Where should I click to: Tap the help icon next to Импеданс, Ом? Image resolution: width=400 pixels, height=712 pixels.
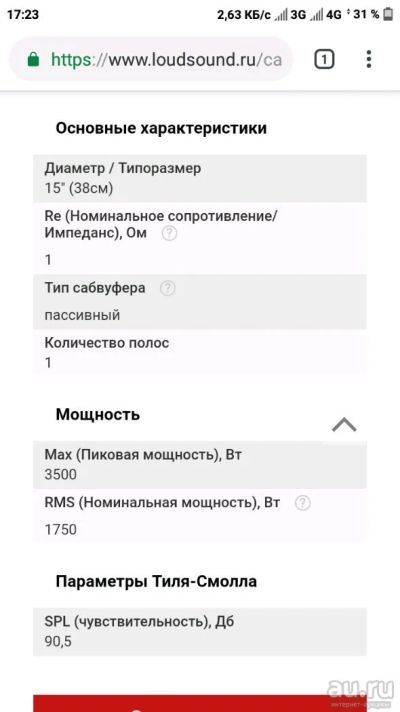click(x=169, y=234)
